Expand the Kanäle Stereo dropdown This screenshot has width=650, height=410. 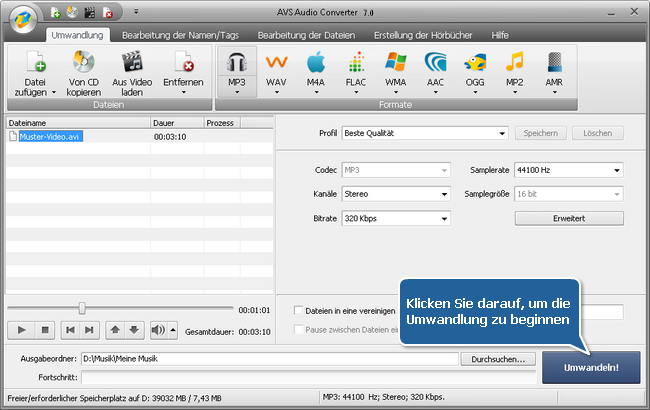[x=395, y=194]
